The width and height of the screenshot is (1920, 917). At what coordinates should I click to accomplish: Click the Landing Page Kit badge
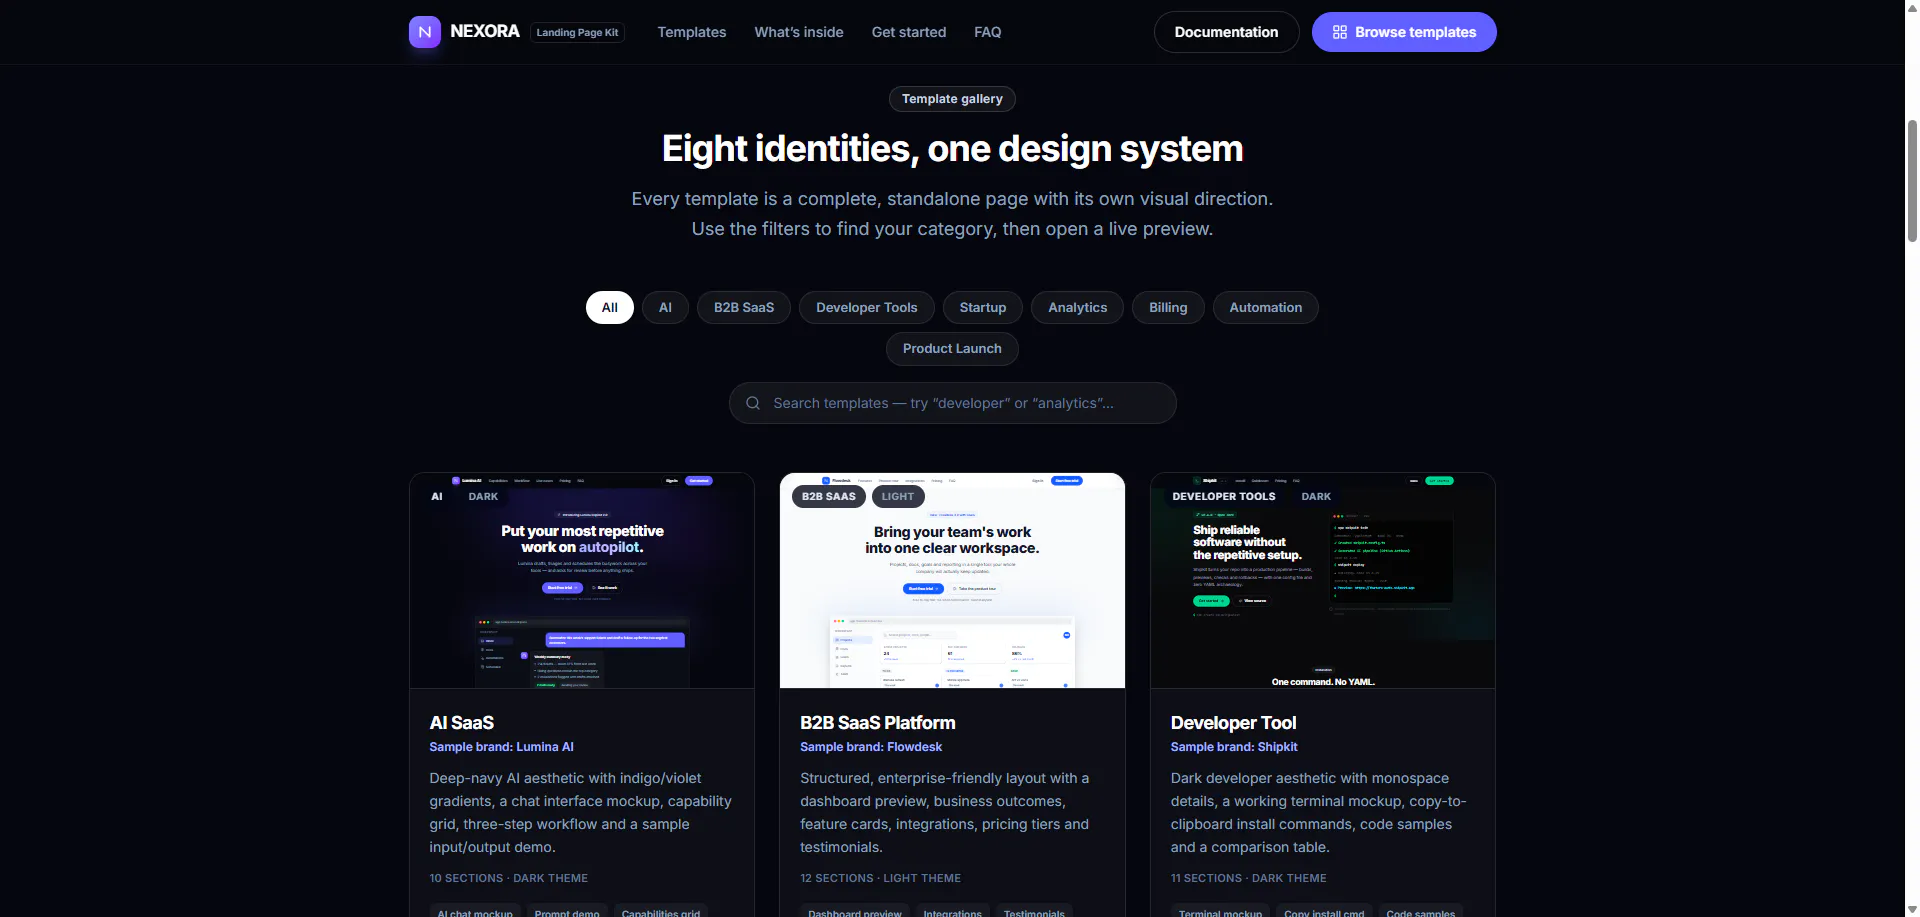577,32
